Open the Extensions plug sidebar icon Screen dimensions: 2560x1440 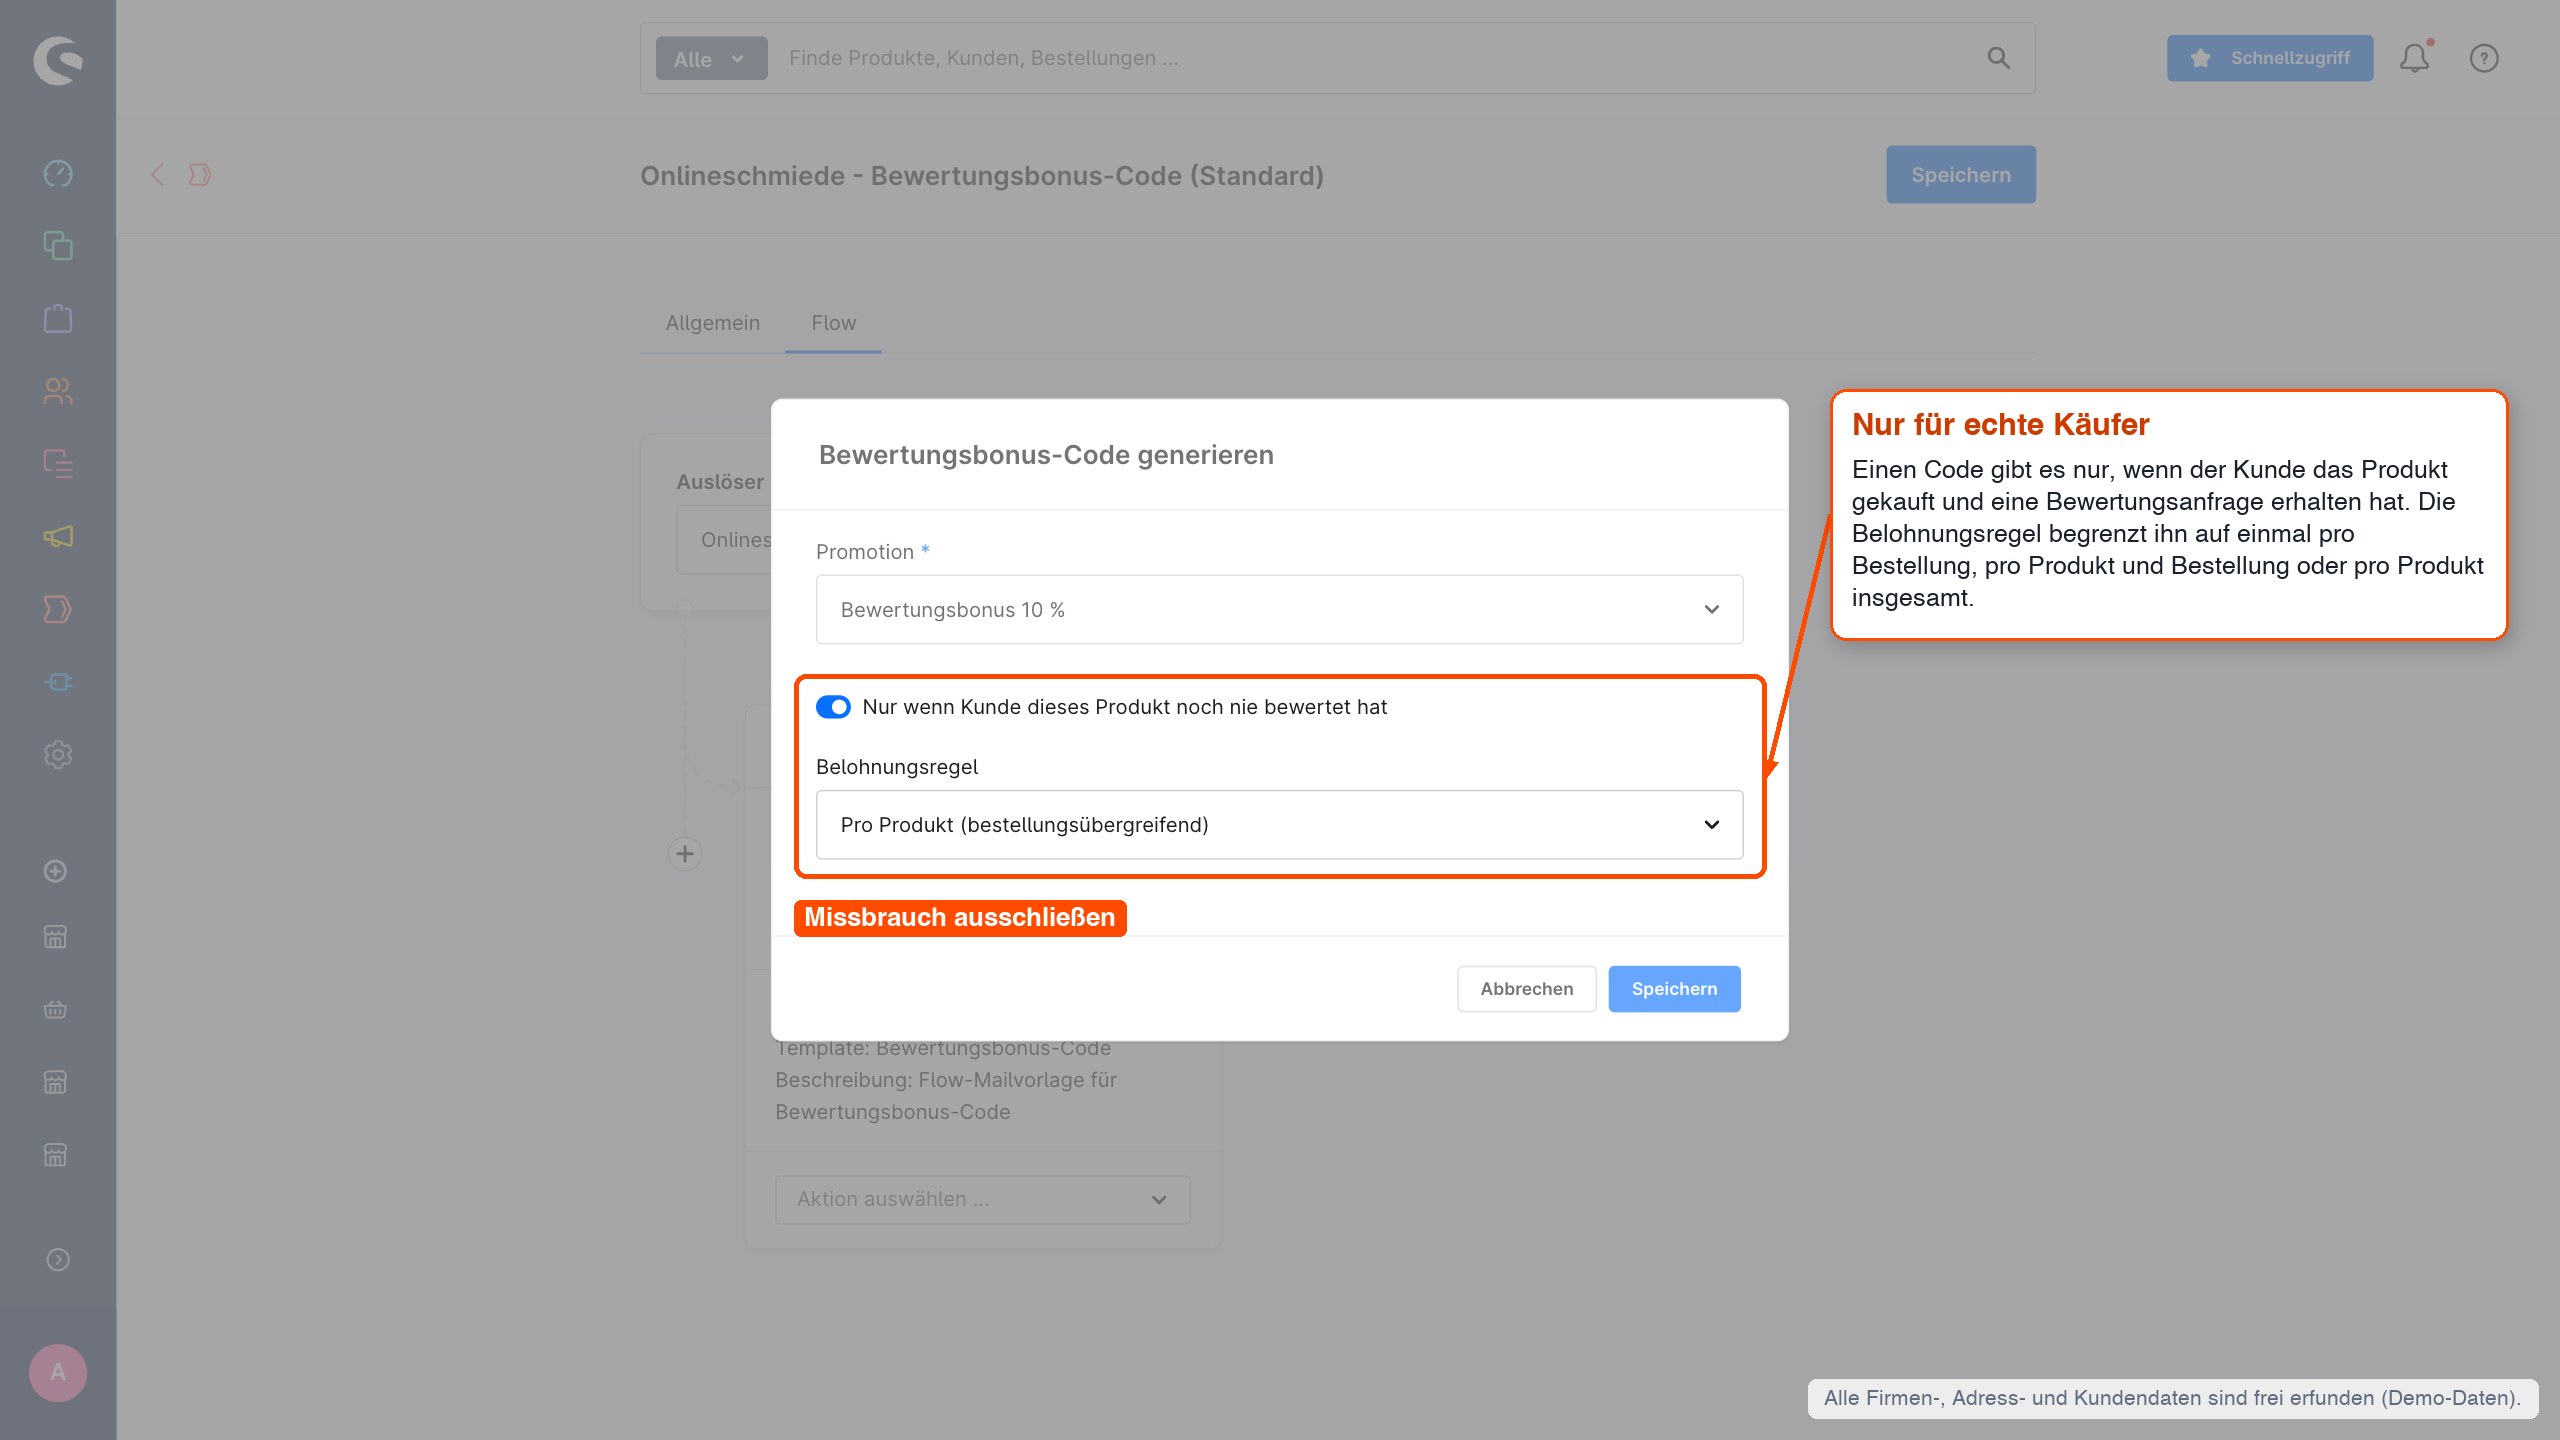(58, 682)
